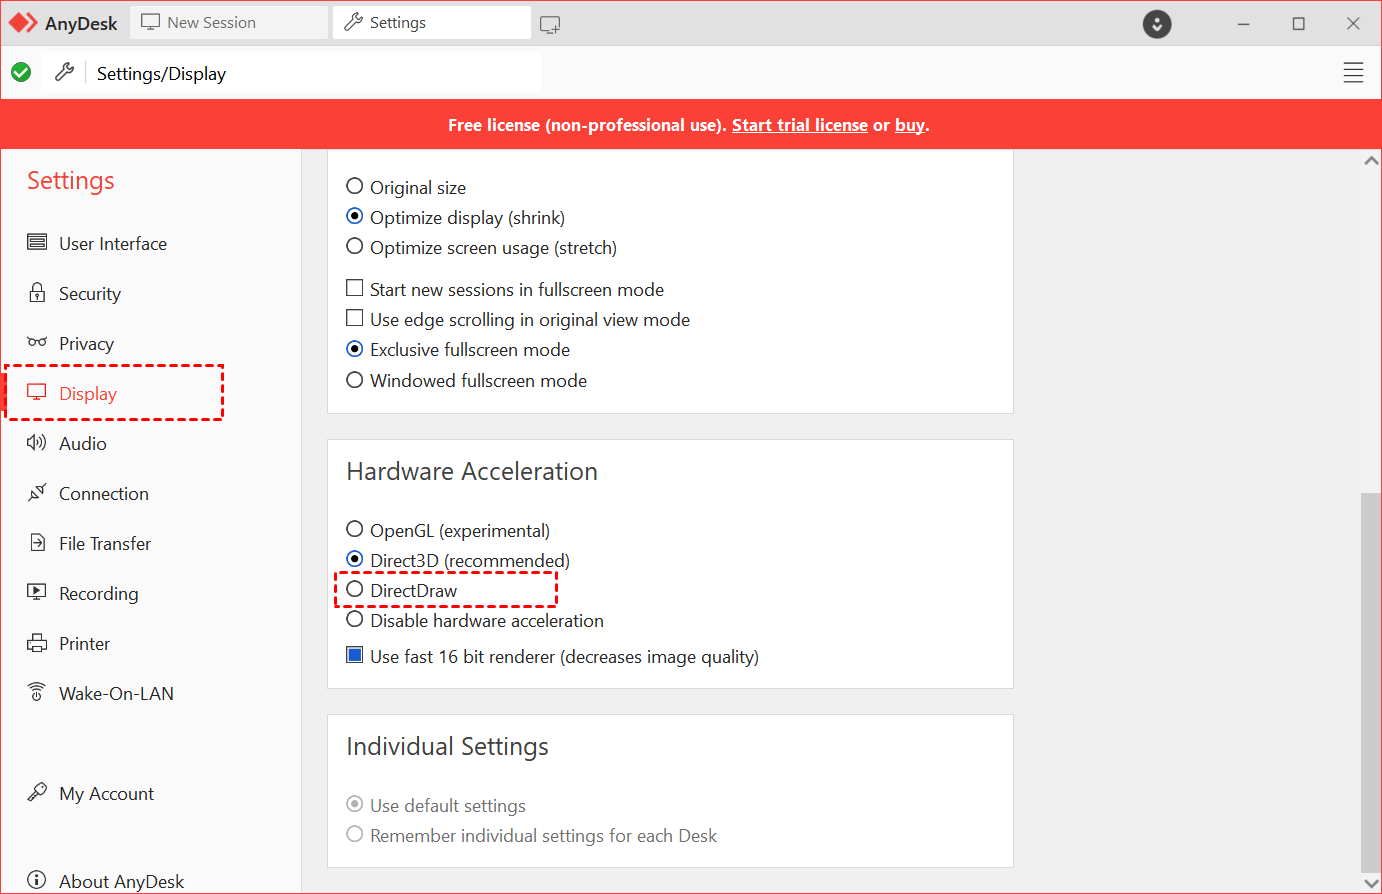
Task: Click the green connection status checkmark
Action: point(21,72)
